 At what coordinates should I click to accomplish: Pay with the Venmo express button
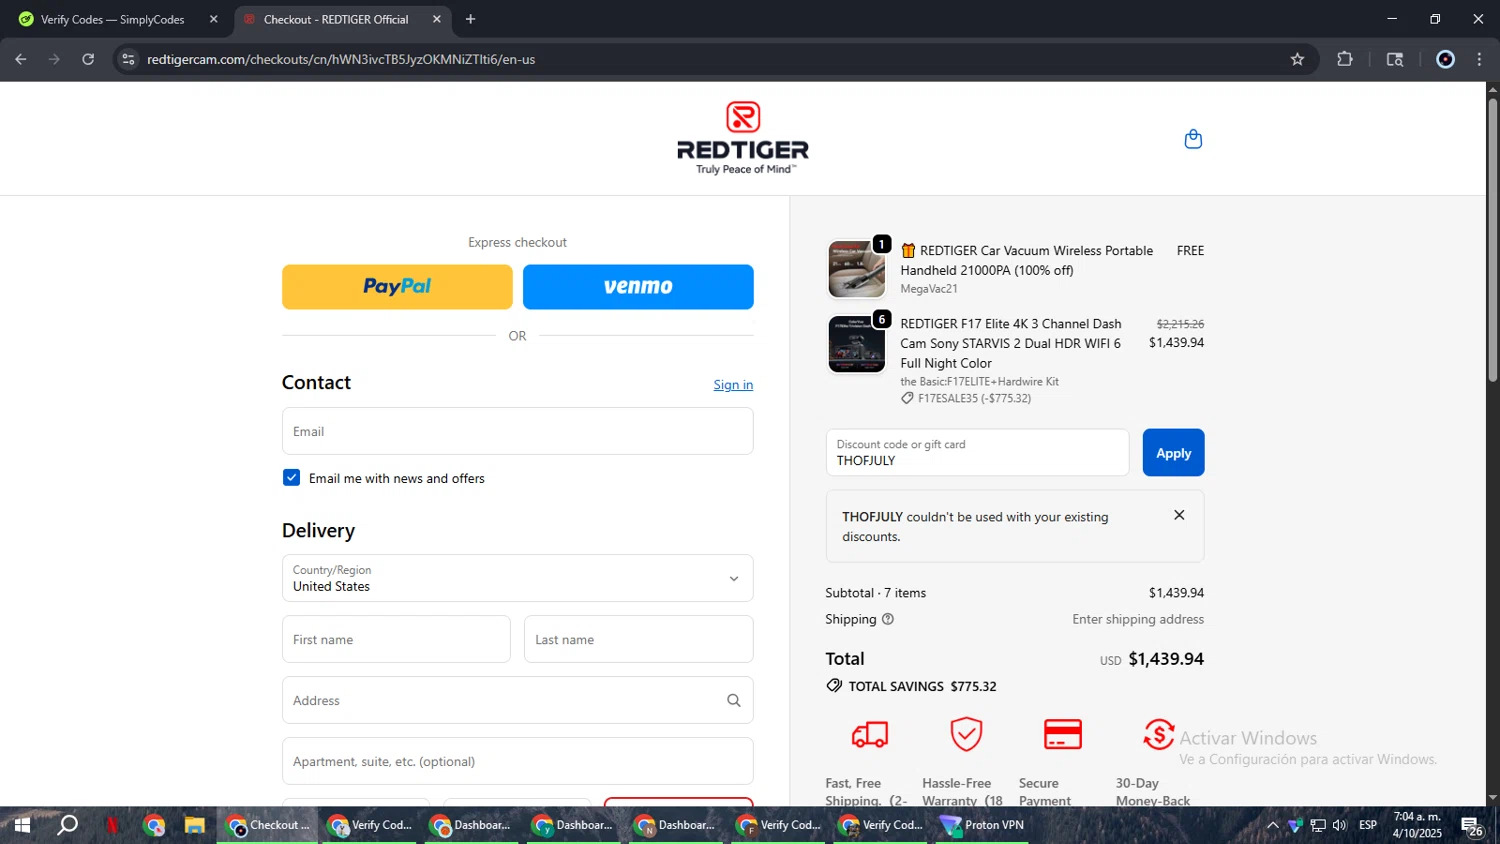[x=638, y=287]
